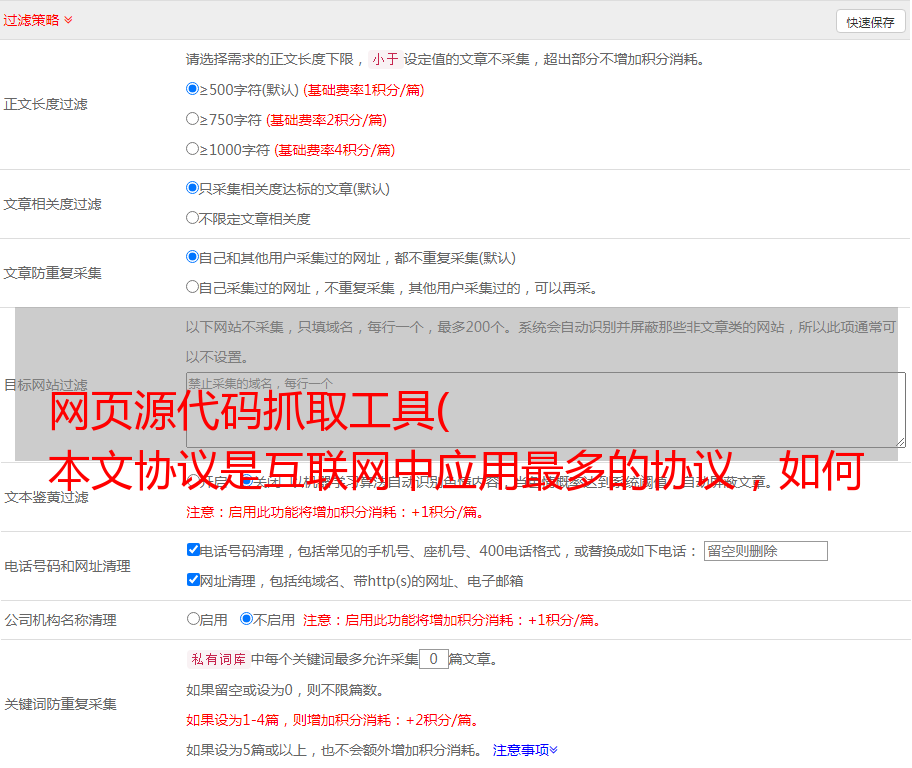Choose 不限定文章相关度 radio option
The image size is (912, 768).
click(x=193, y=218)
